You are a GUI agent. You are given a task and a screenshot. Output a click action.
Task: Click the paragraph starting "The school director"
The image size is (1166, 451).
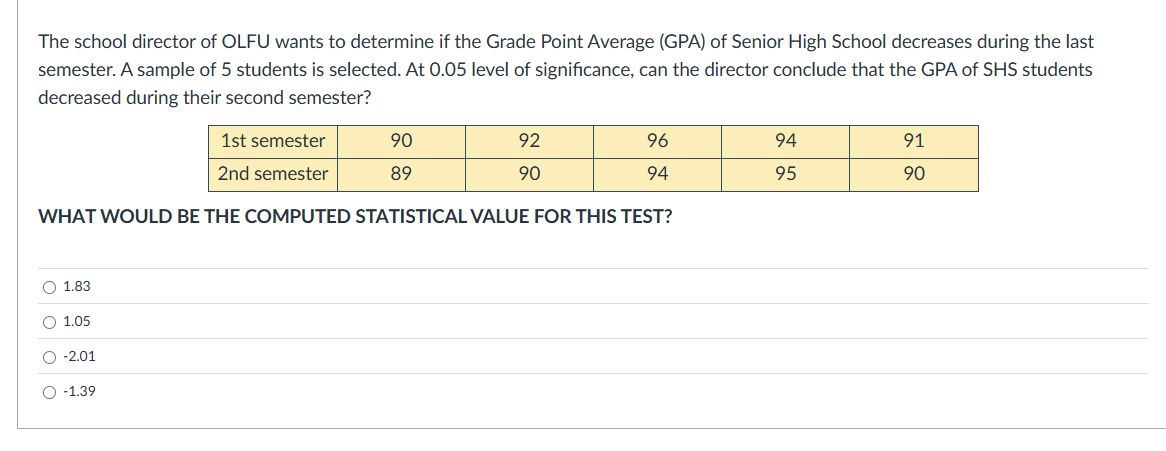click(x=566, y=70)
